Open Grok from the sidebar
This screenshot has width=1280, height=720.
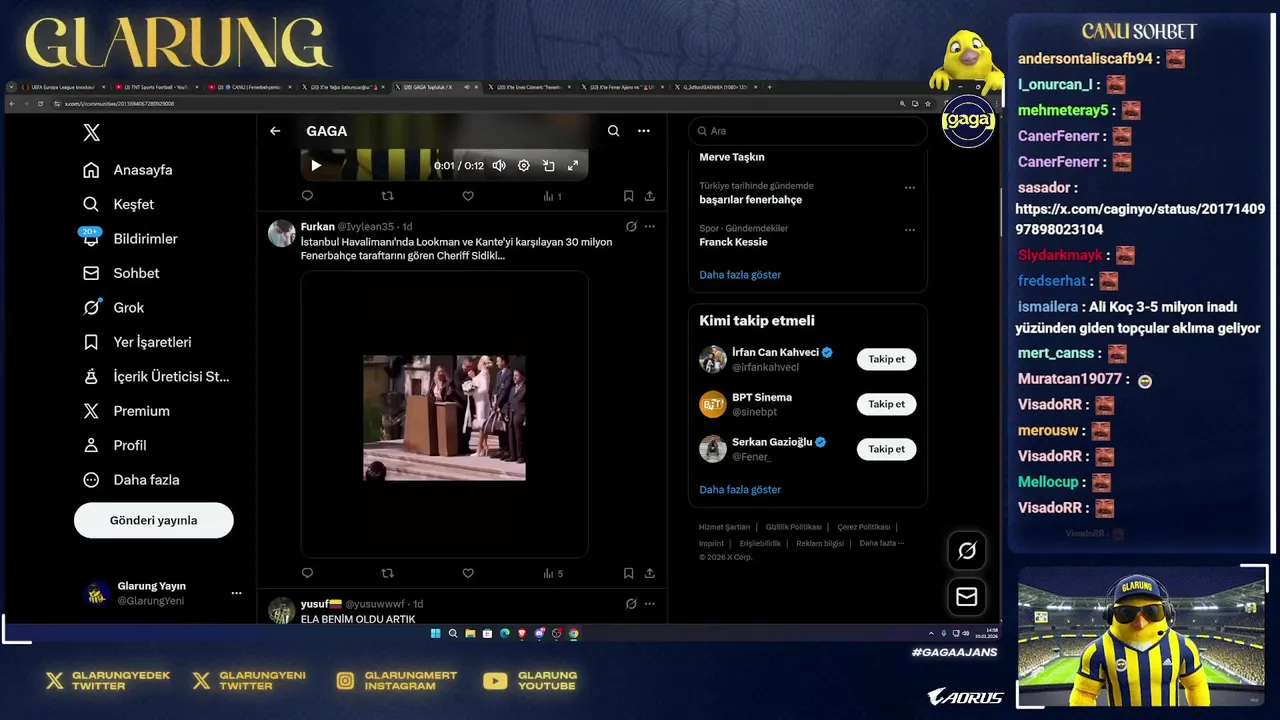click(114, 307)
